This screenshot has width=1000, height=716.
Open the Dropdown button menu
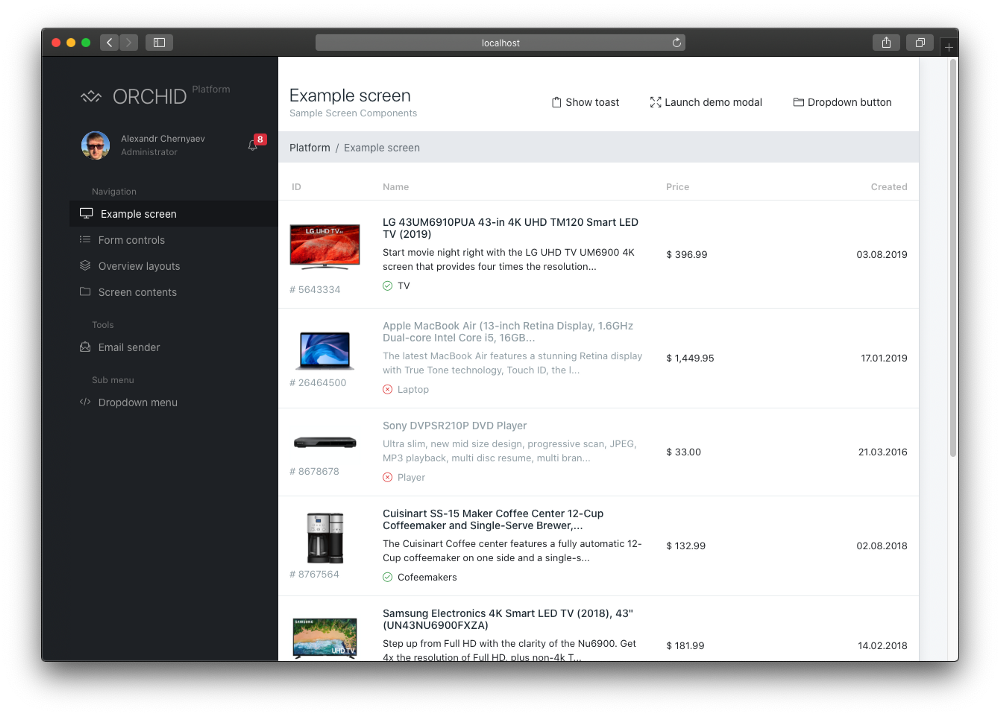(842, 102)
